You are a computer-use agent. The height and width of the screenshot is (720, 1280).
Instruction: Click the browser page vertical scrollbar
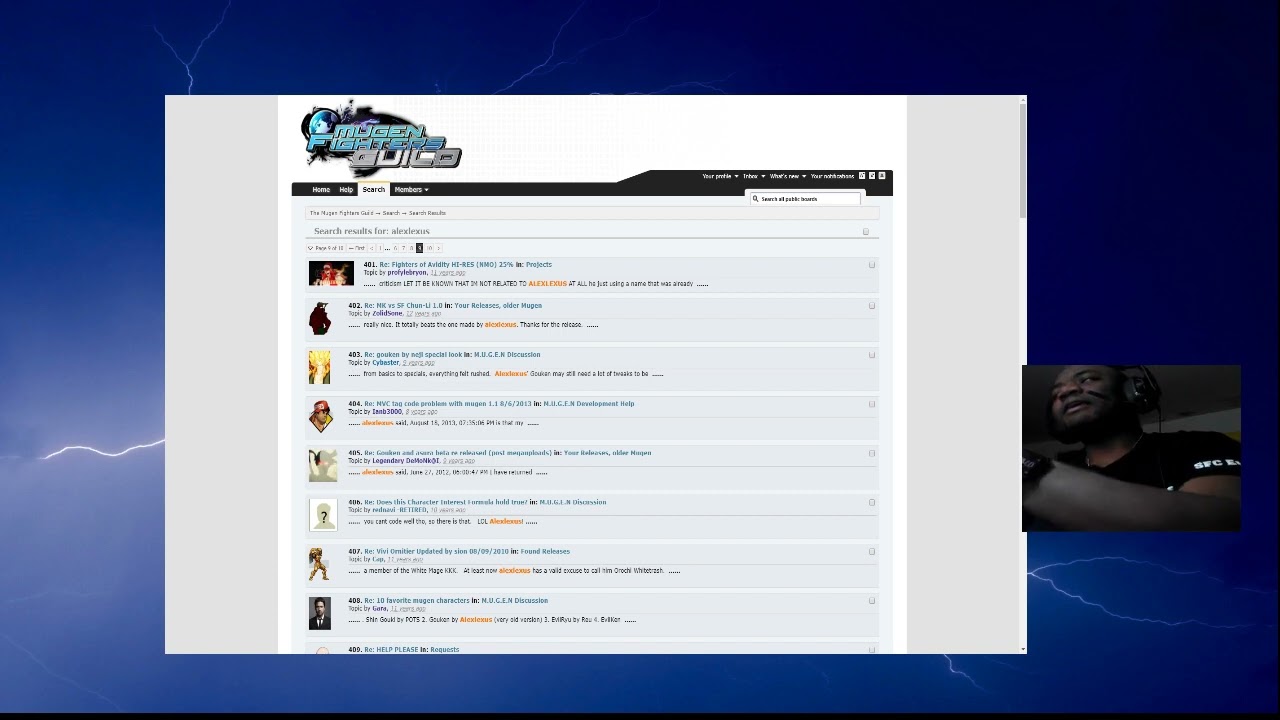(1022, 375)
